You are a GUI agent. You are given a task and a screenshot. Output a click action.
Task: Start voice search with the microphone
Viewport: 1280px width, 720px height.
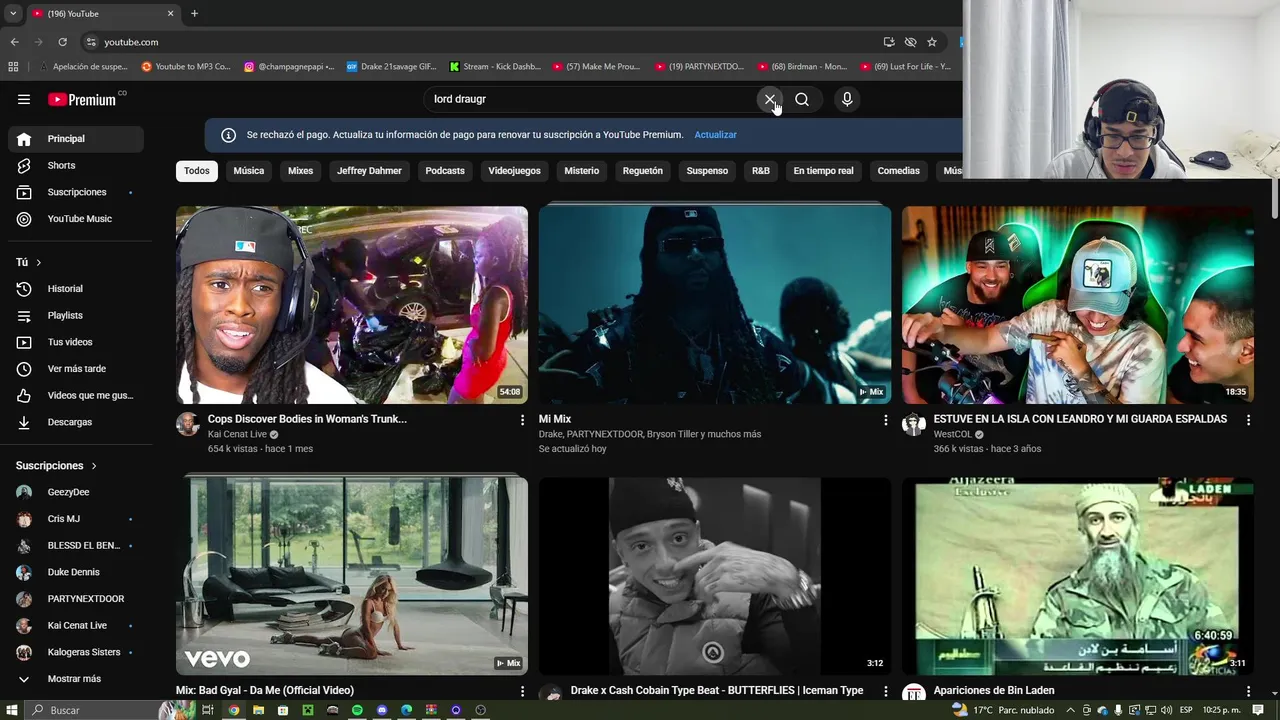coord(847,99)
